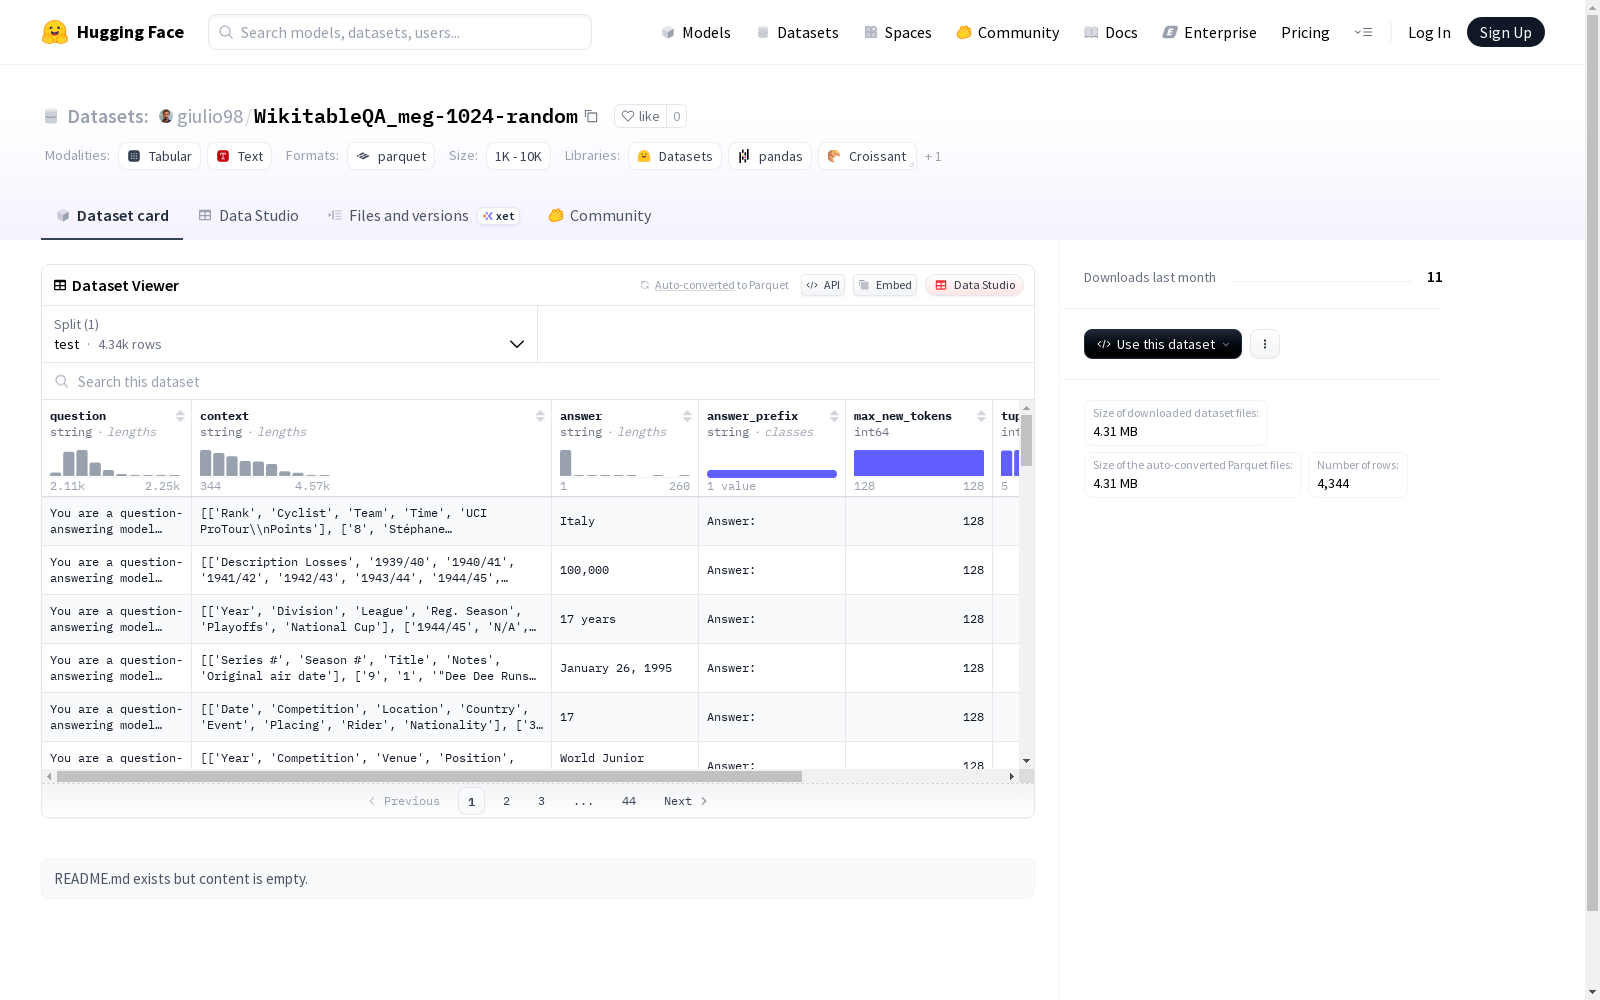This screenshot has height=1000, width=1600.
Task: Click the Text modality tag
Action: [240, 156]
